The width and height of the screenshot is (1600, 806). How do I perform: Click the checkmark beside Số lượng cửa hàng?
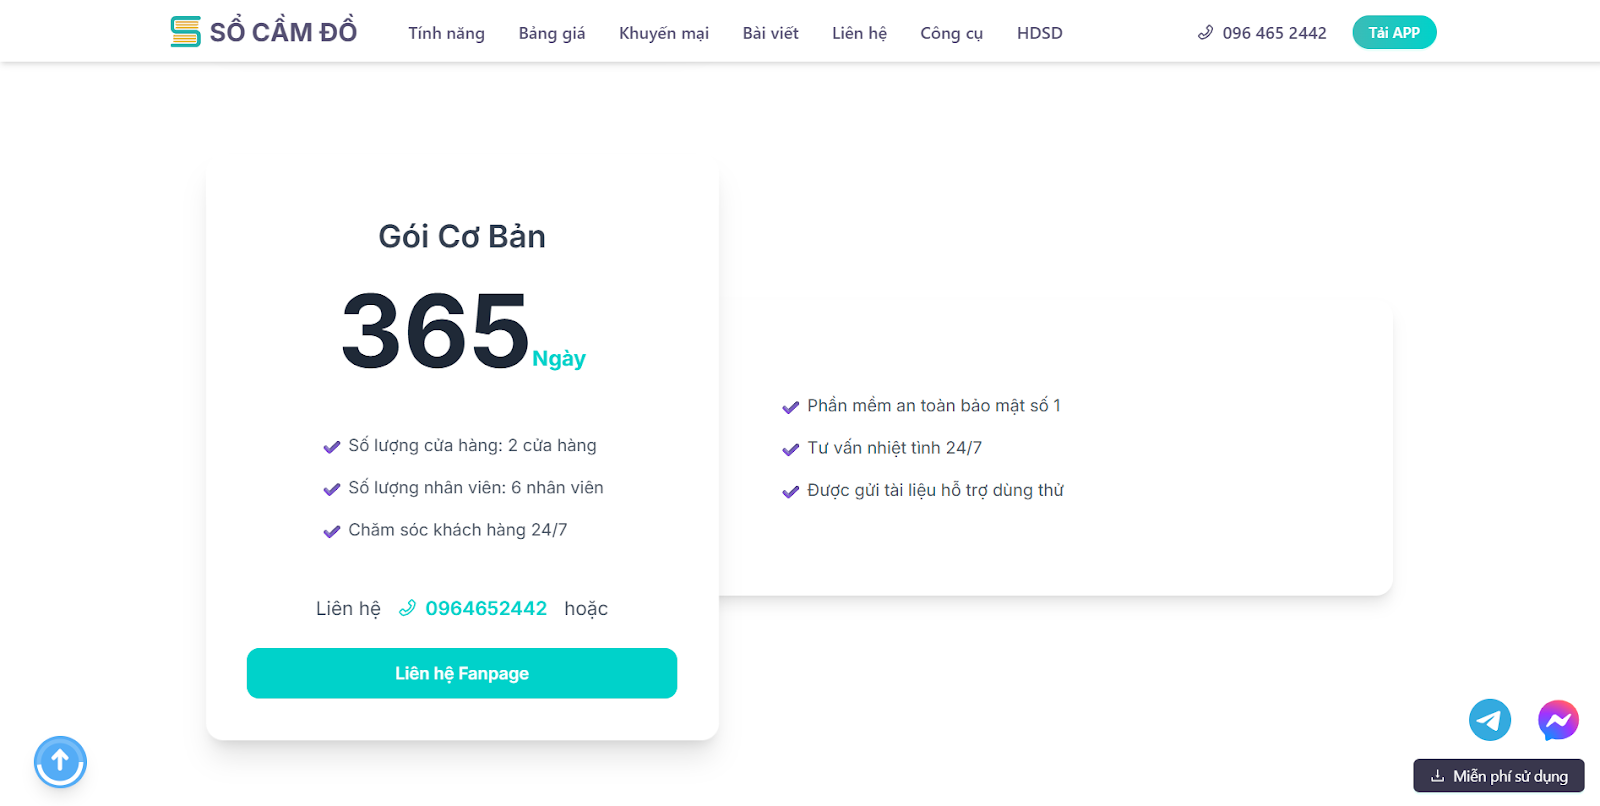332,447
